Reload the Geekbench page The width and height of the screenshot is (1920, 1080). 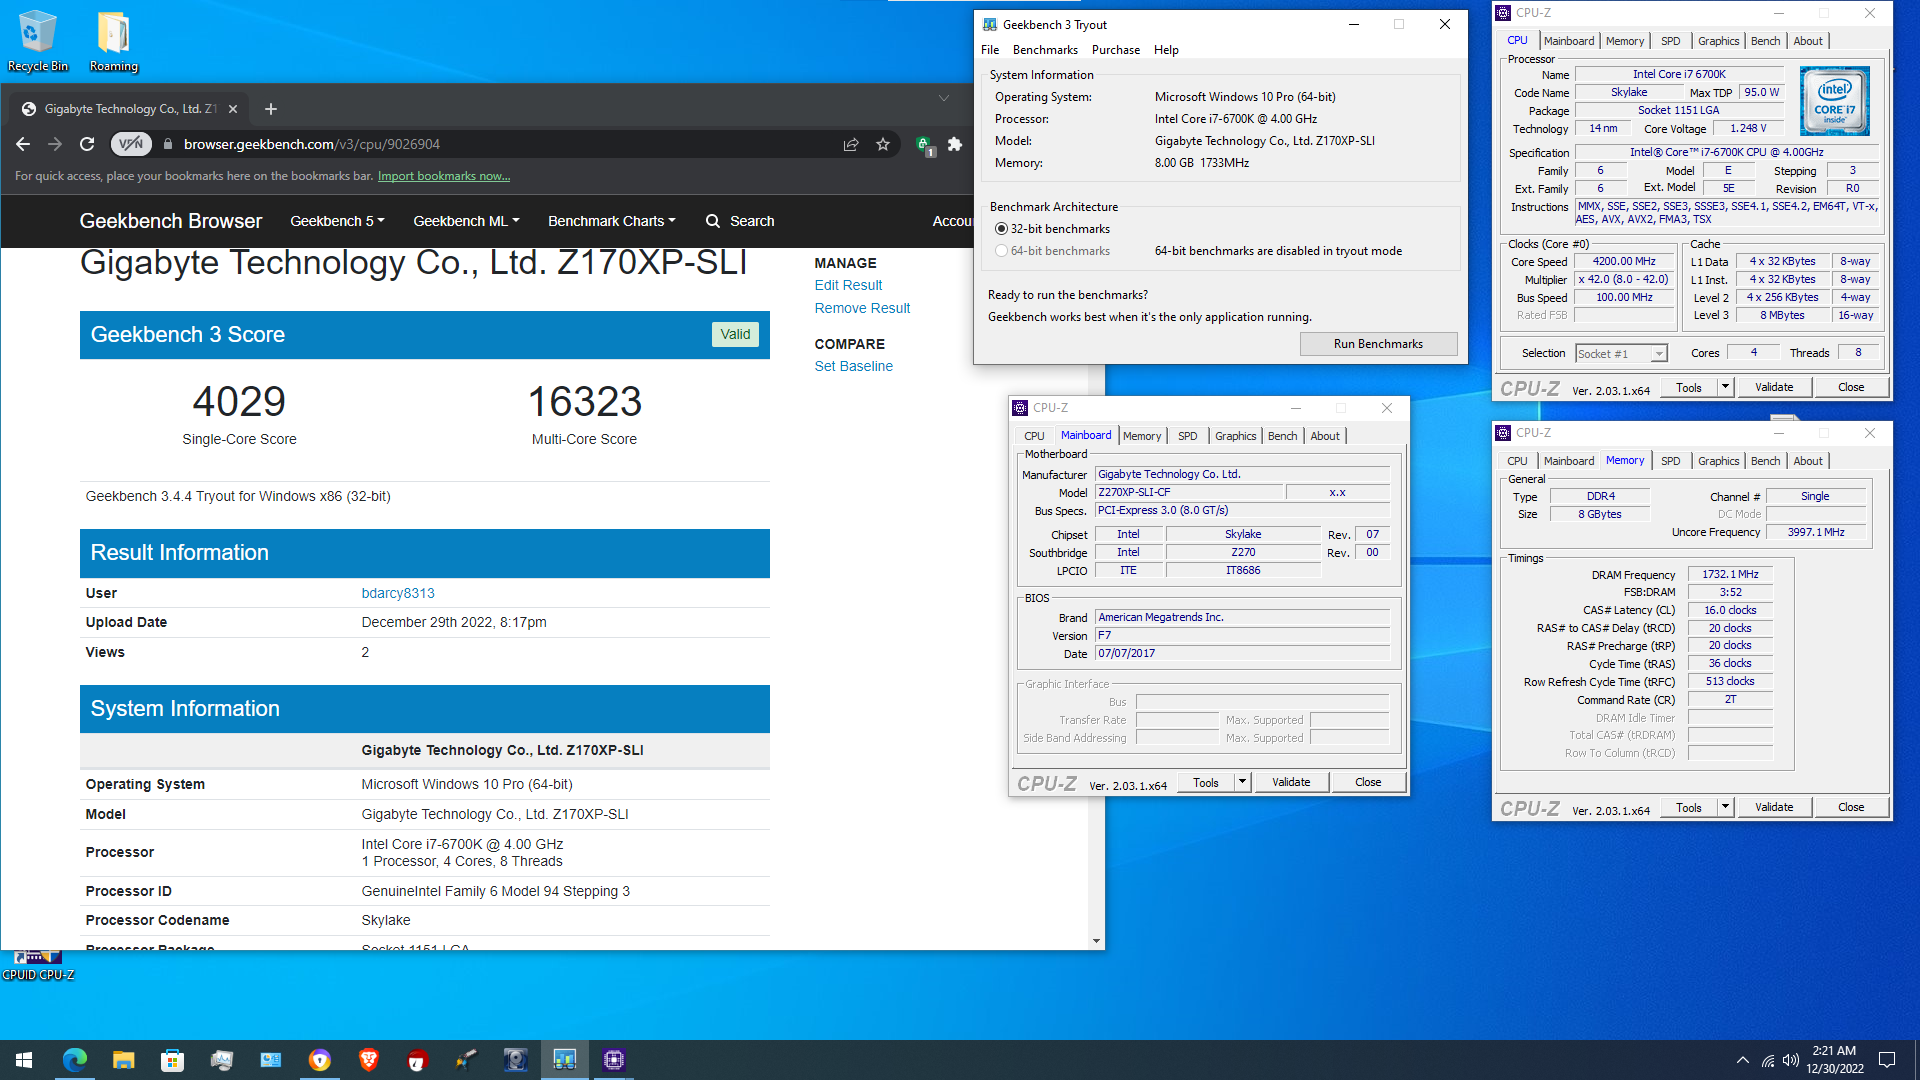tap(87, 144)
